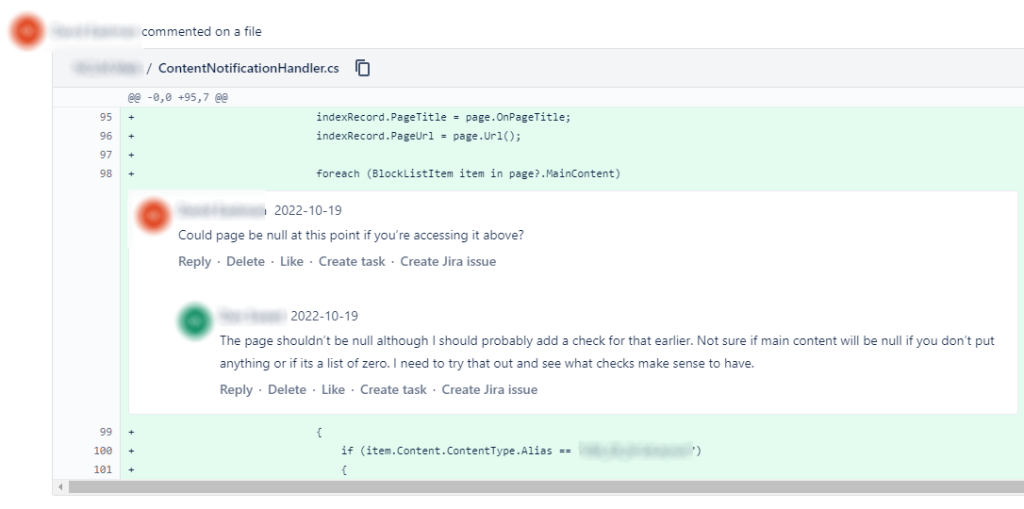Click the 2022-10-19 date on the reply comment
The width and height of the screenshot is (1024, 509).
click(x=325, y=316)
